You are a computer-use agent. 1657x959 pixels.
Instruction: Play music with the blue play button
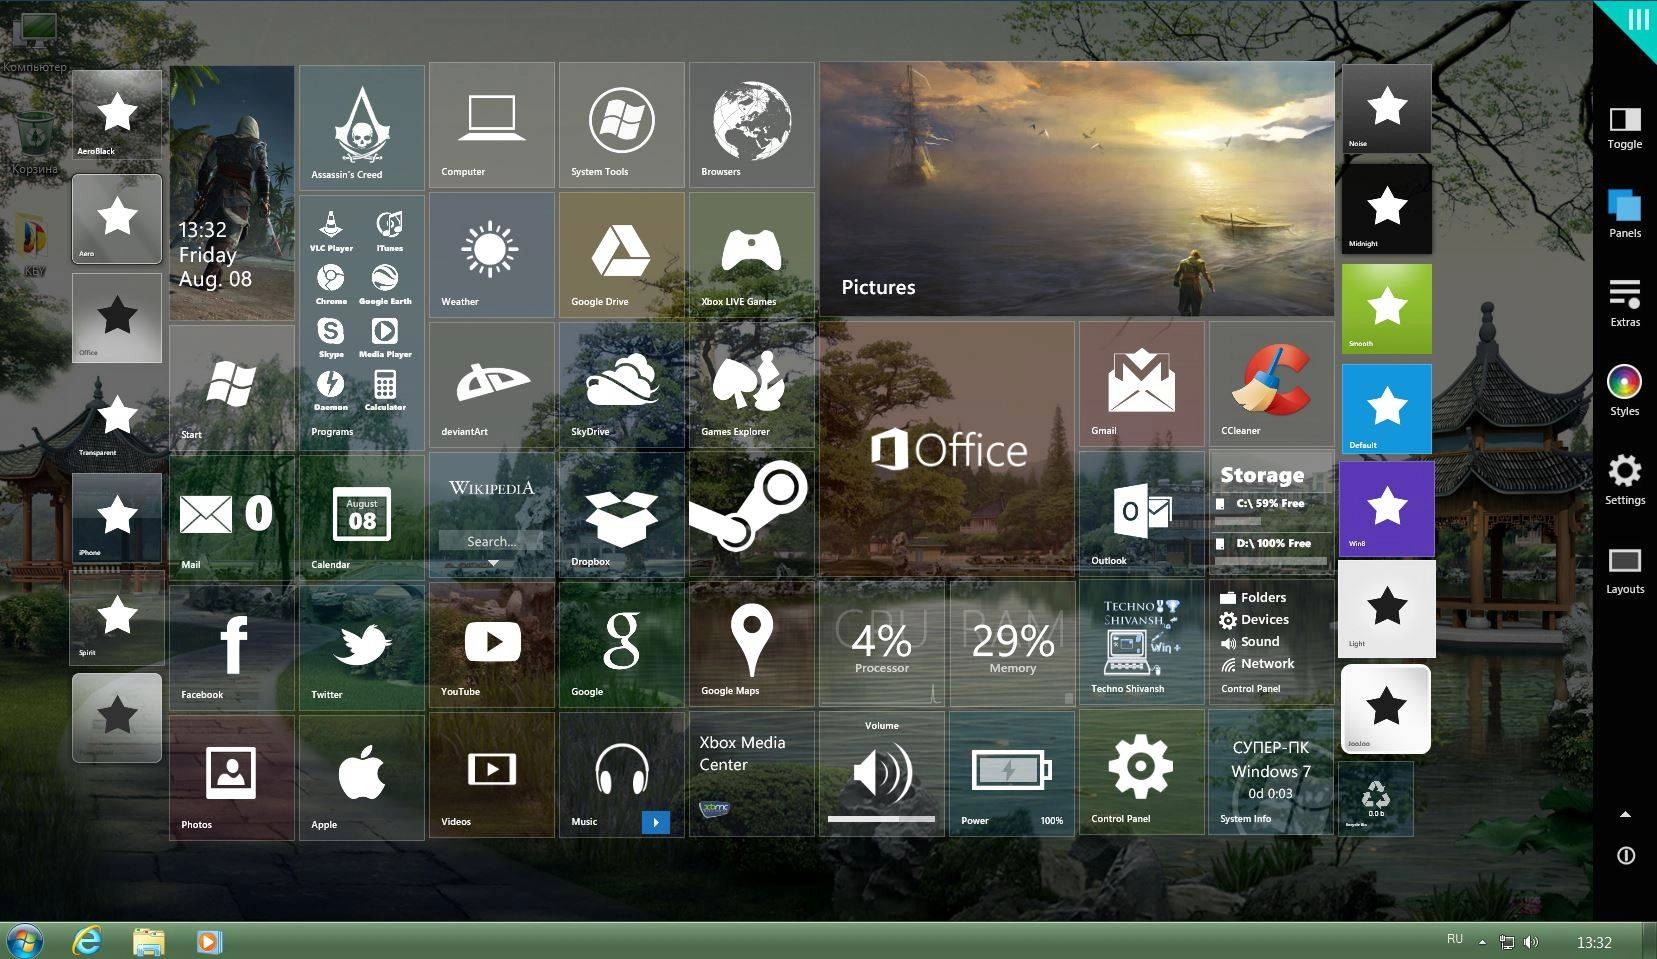pos(655,822)
